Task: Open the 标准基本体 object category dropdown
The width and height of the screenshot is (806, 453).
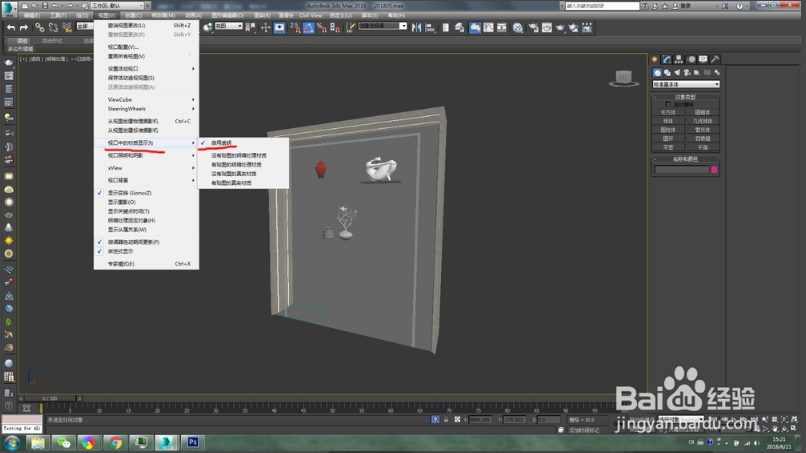Action: point(686,84)
